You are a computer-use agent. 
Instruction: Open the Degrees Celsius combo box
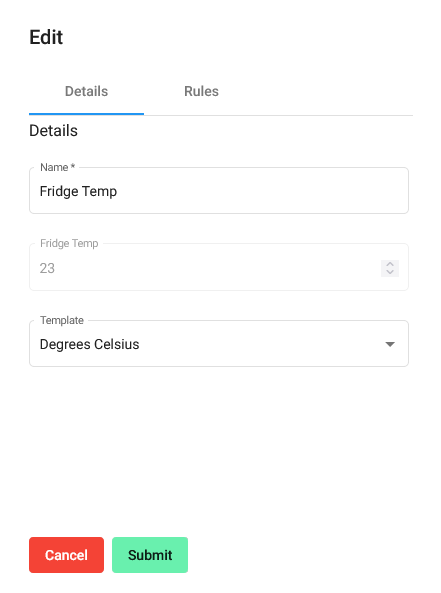[x=219, y=344]
